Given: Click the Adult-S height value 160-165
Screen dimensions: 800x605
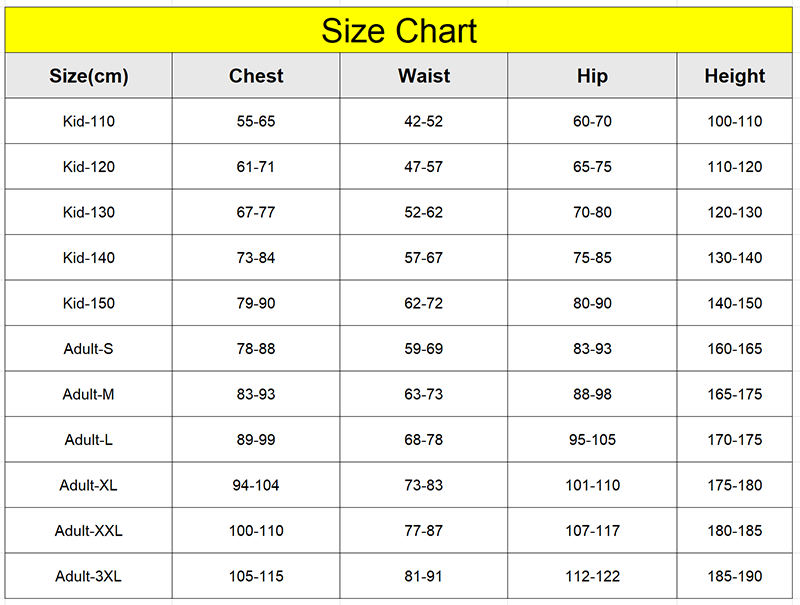Looking at the screenshot, I should pos(735,348).
